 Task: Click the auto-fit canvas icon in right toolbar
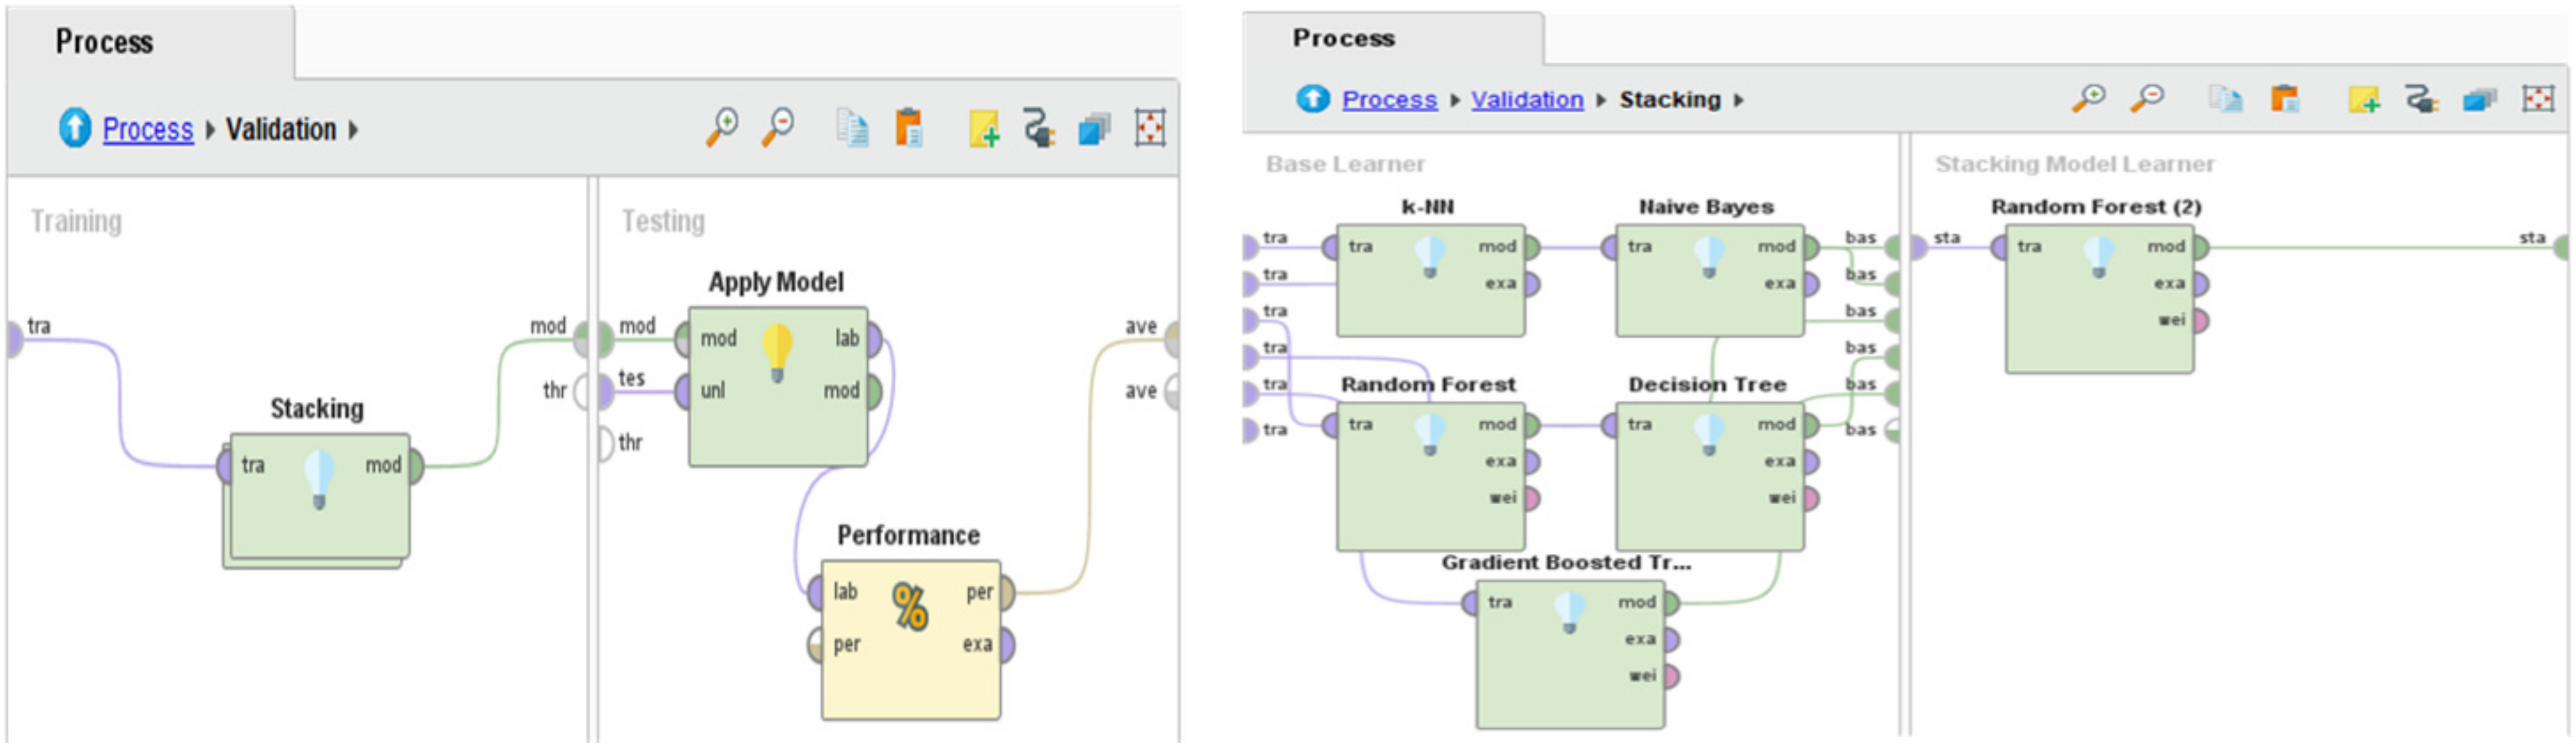[x=2538, y=99]
